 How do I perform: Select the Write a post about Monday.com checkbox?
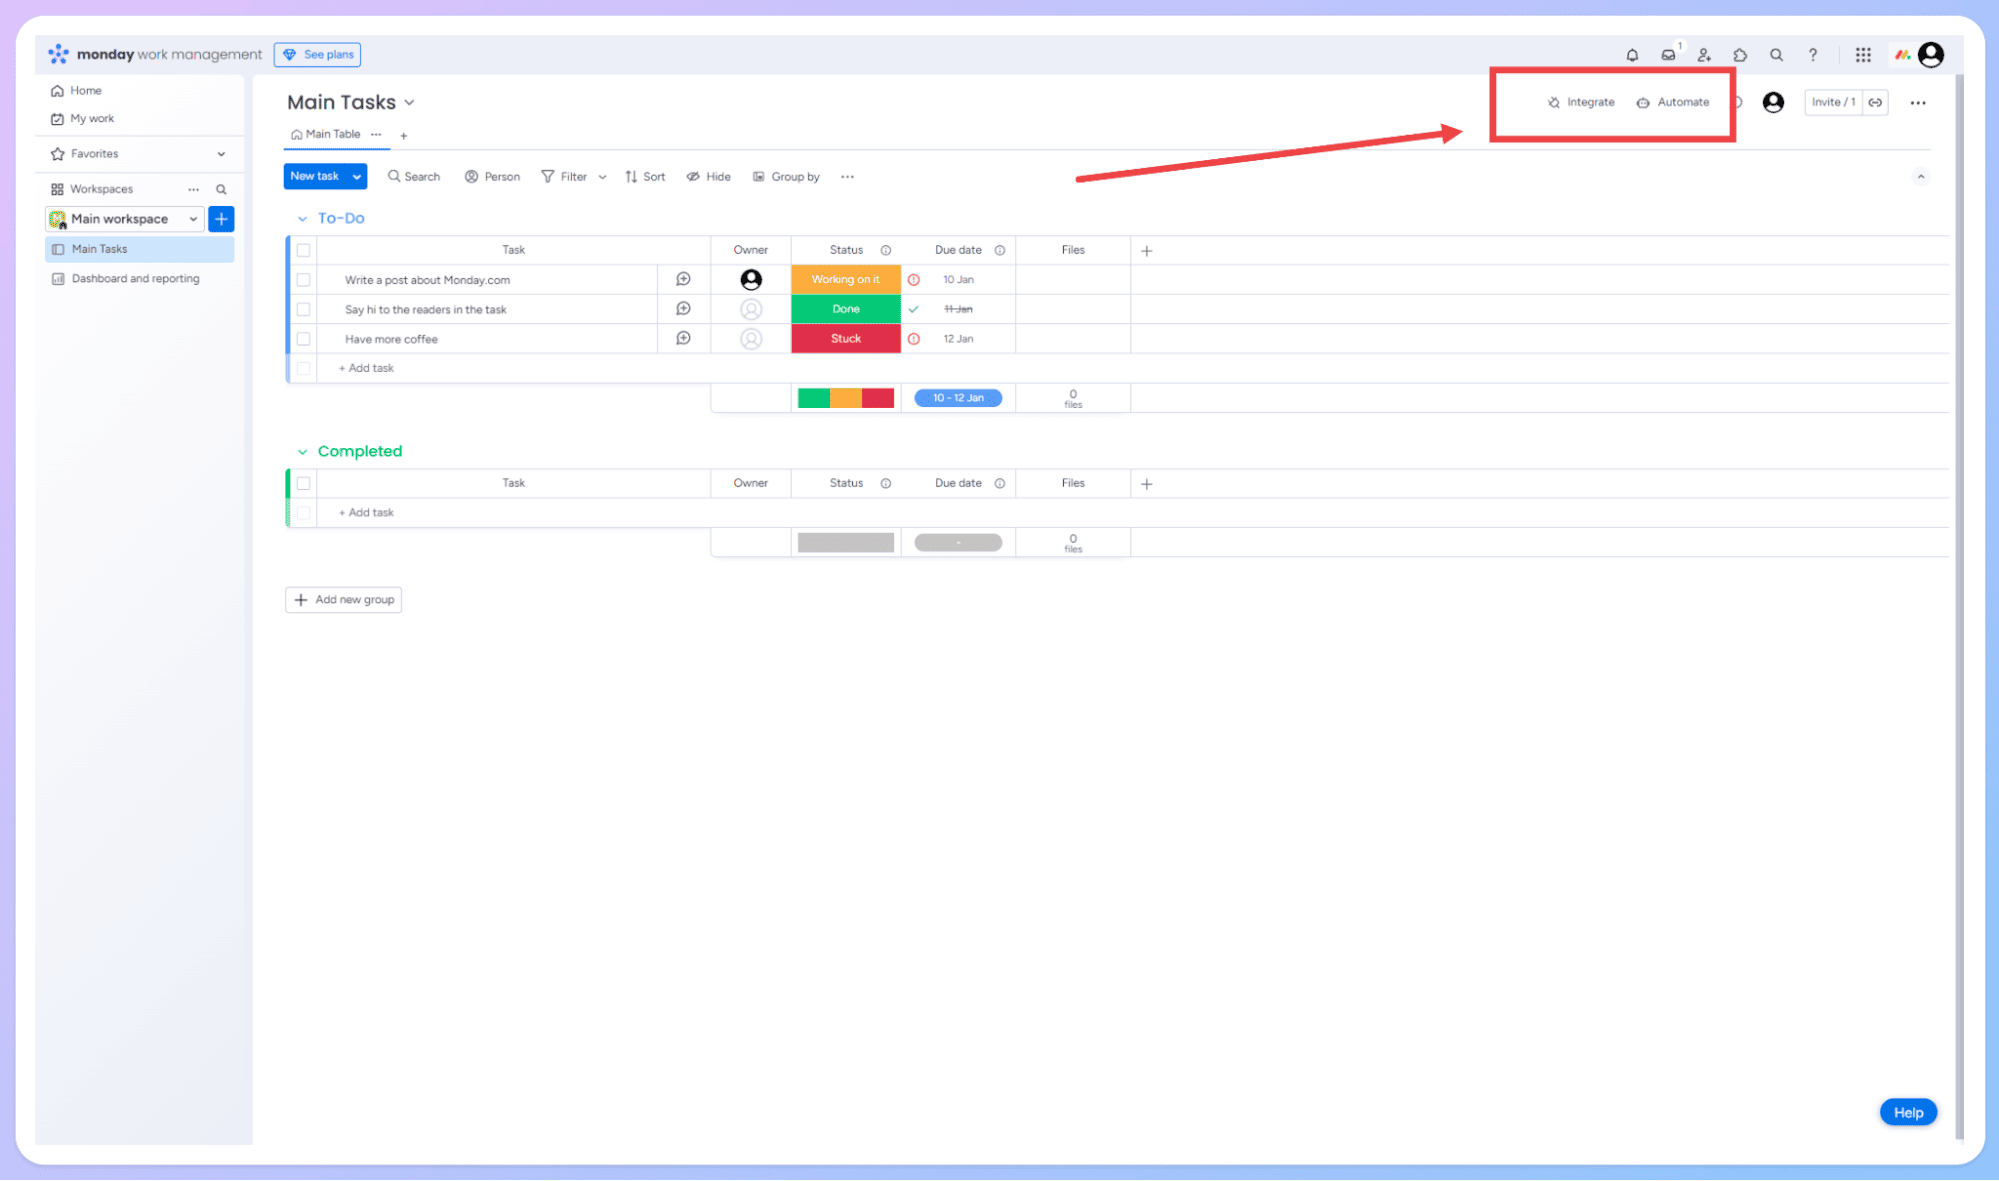pyautogui.click(x=303, y=280)
